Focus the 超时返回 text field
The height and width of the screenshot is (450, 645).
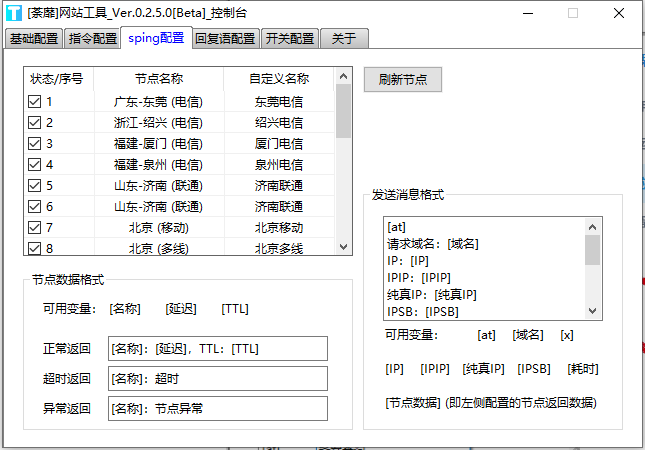[x=217, y=378]
